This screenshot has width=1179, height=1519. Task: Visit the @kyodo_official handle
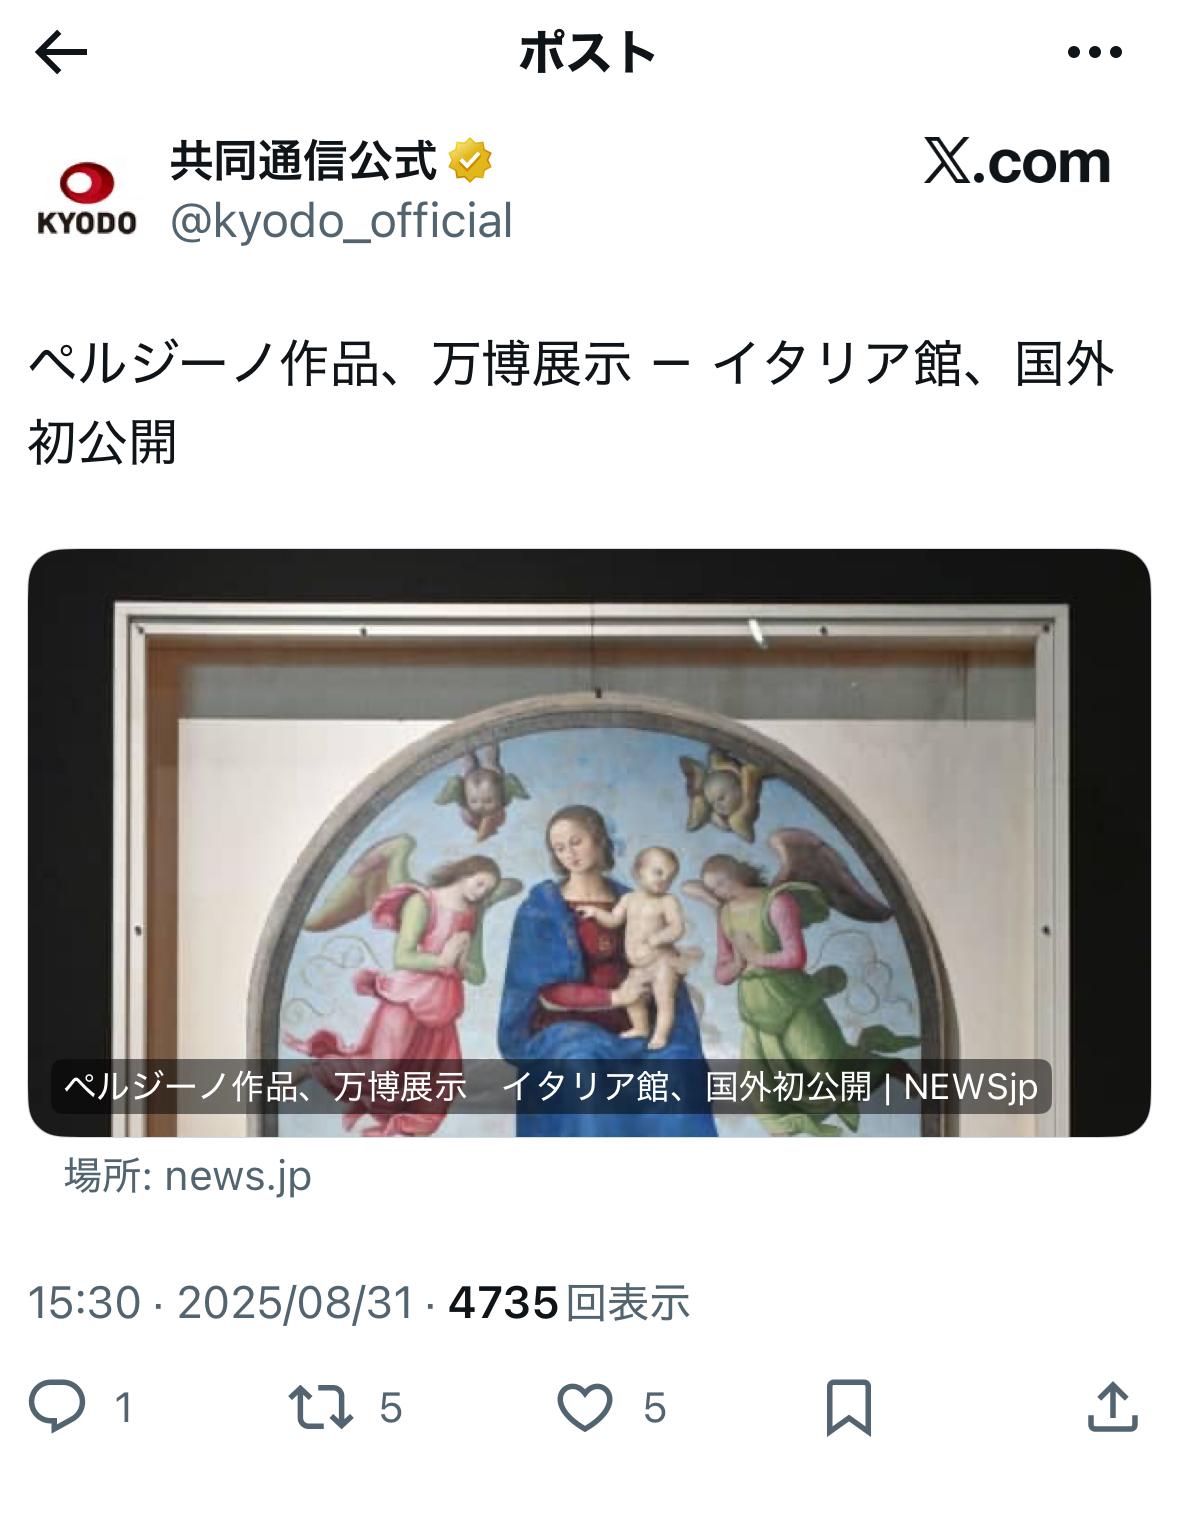[x=341, y=221]
